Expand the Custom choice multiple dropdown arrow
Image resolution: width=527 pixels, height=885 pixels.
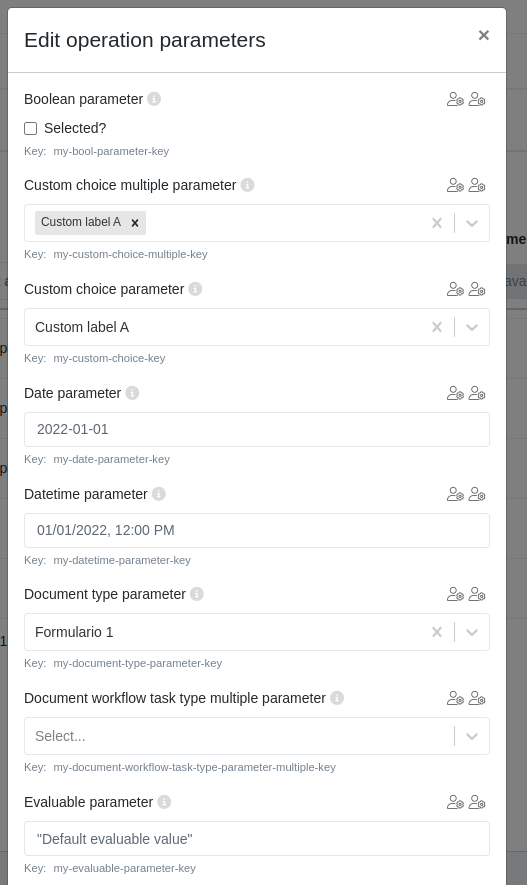(472, 223)
